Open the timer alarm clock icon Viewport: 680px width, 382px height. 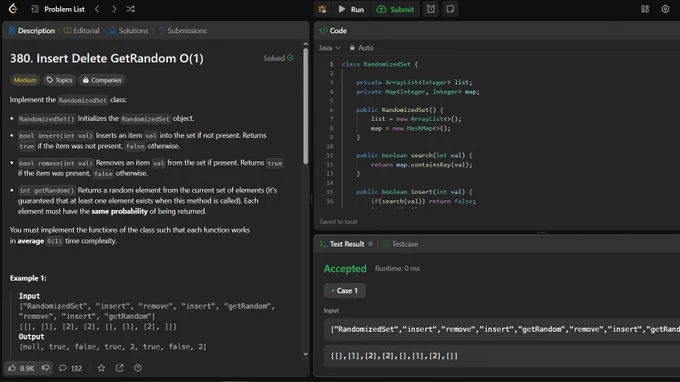431,9
